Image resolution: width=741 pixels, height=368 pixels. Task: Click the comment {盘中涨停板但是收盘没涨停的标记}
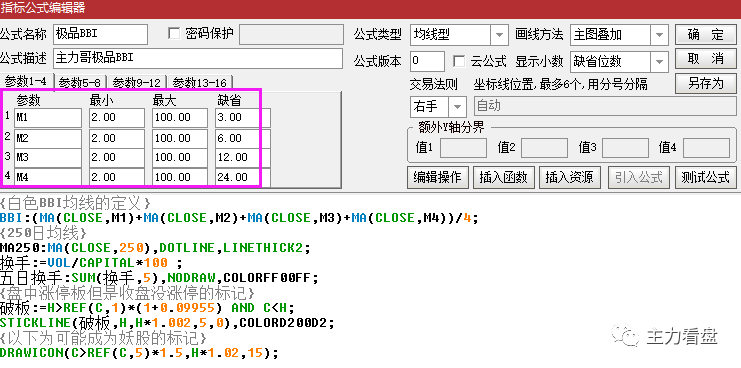coord(128,293)
